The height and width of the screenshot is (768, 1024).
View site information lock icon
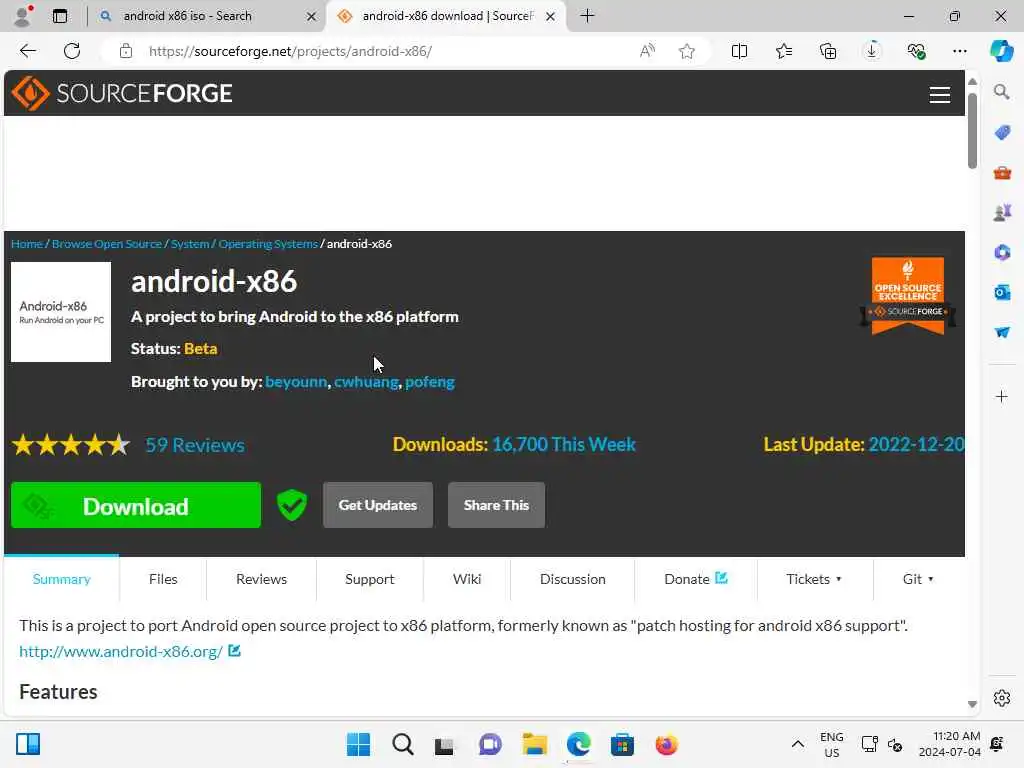point(126,51)
